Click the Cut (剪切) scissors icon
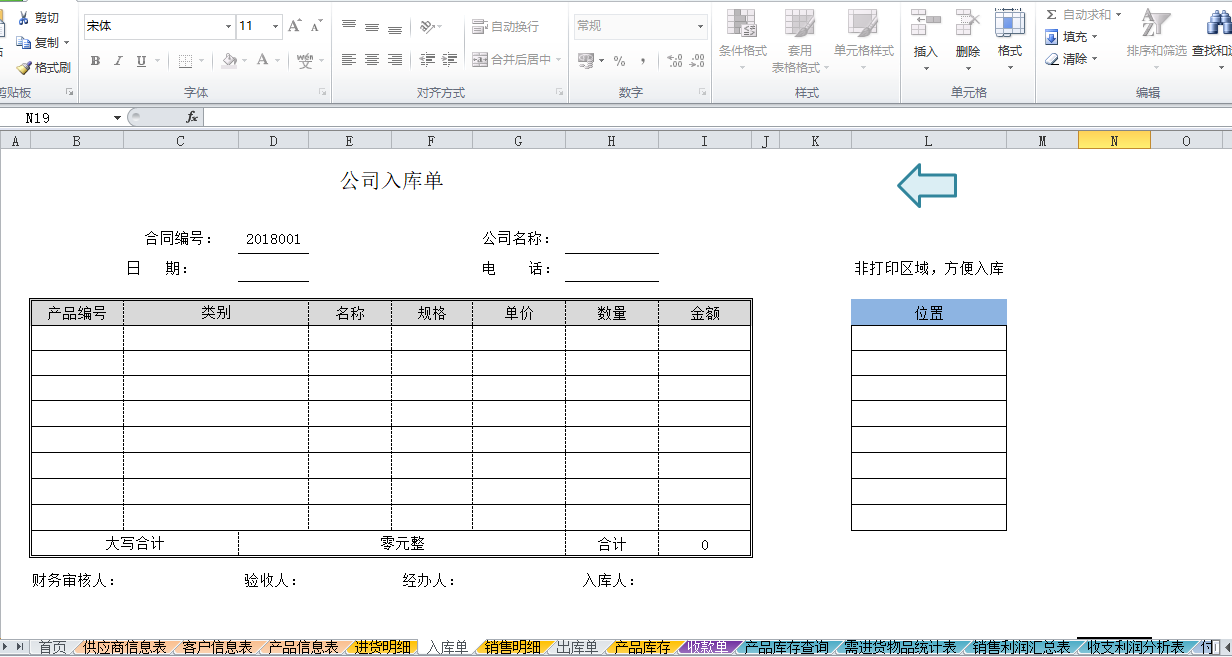This screenshot has width=1232, height=657. tap(23, 18)
